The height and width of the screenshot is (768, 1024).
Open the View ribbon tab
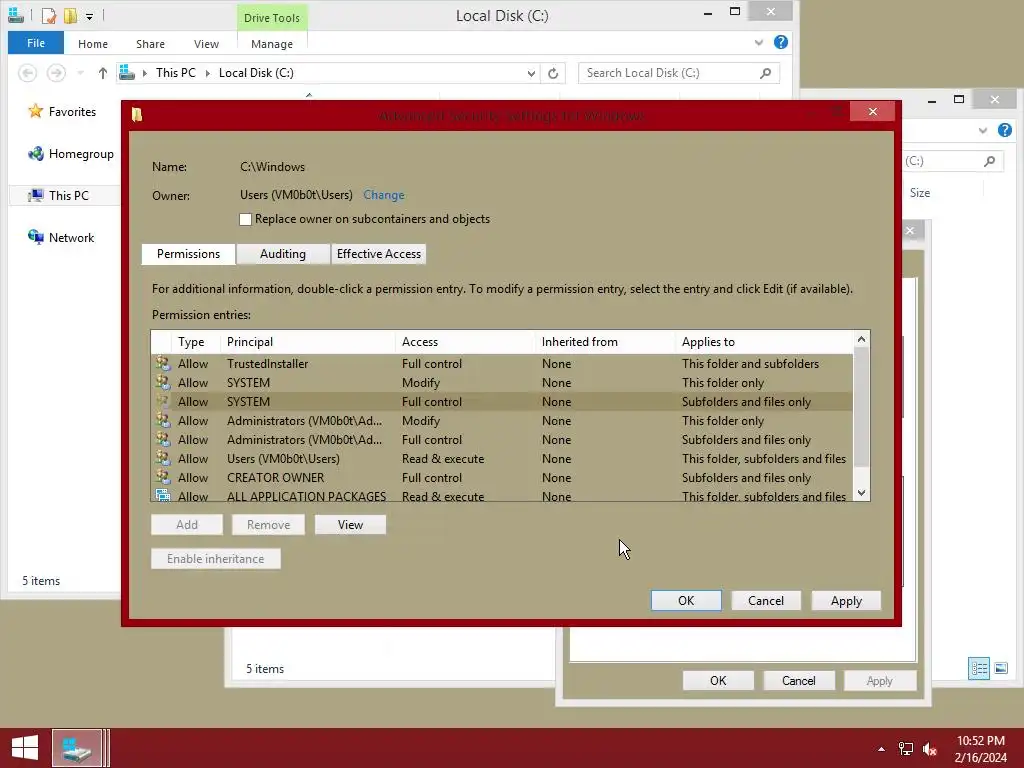206,44
